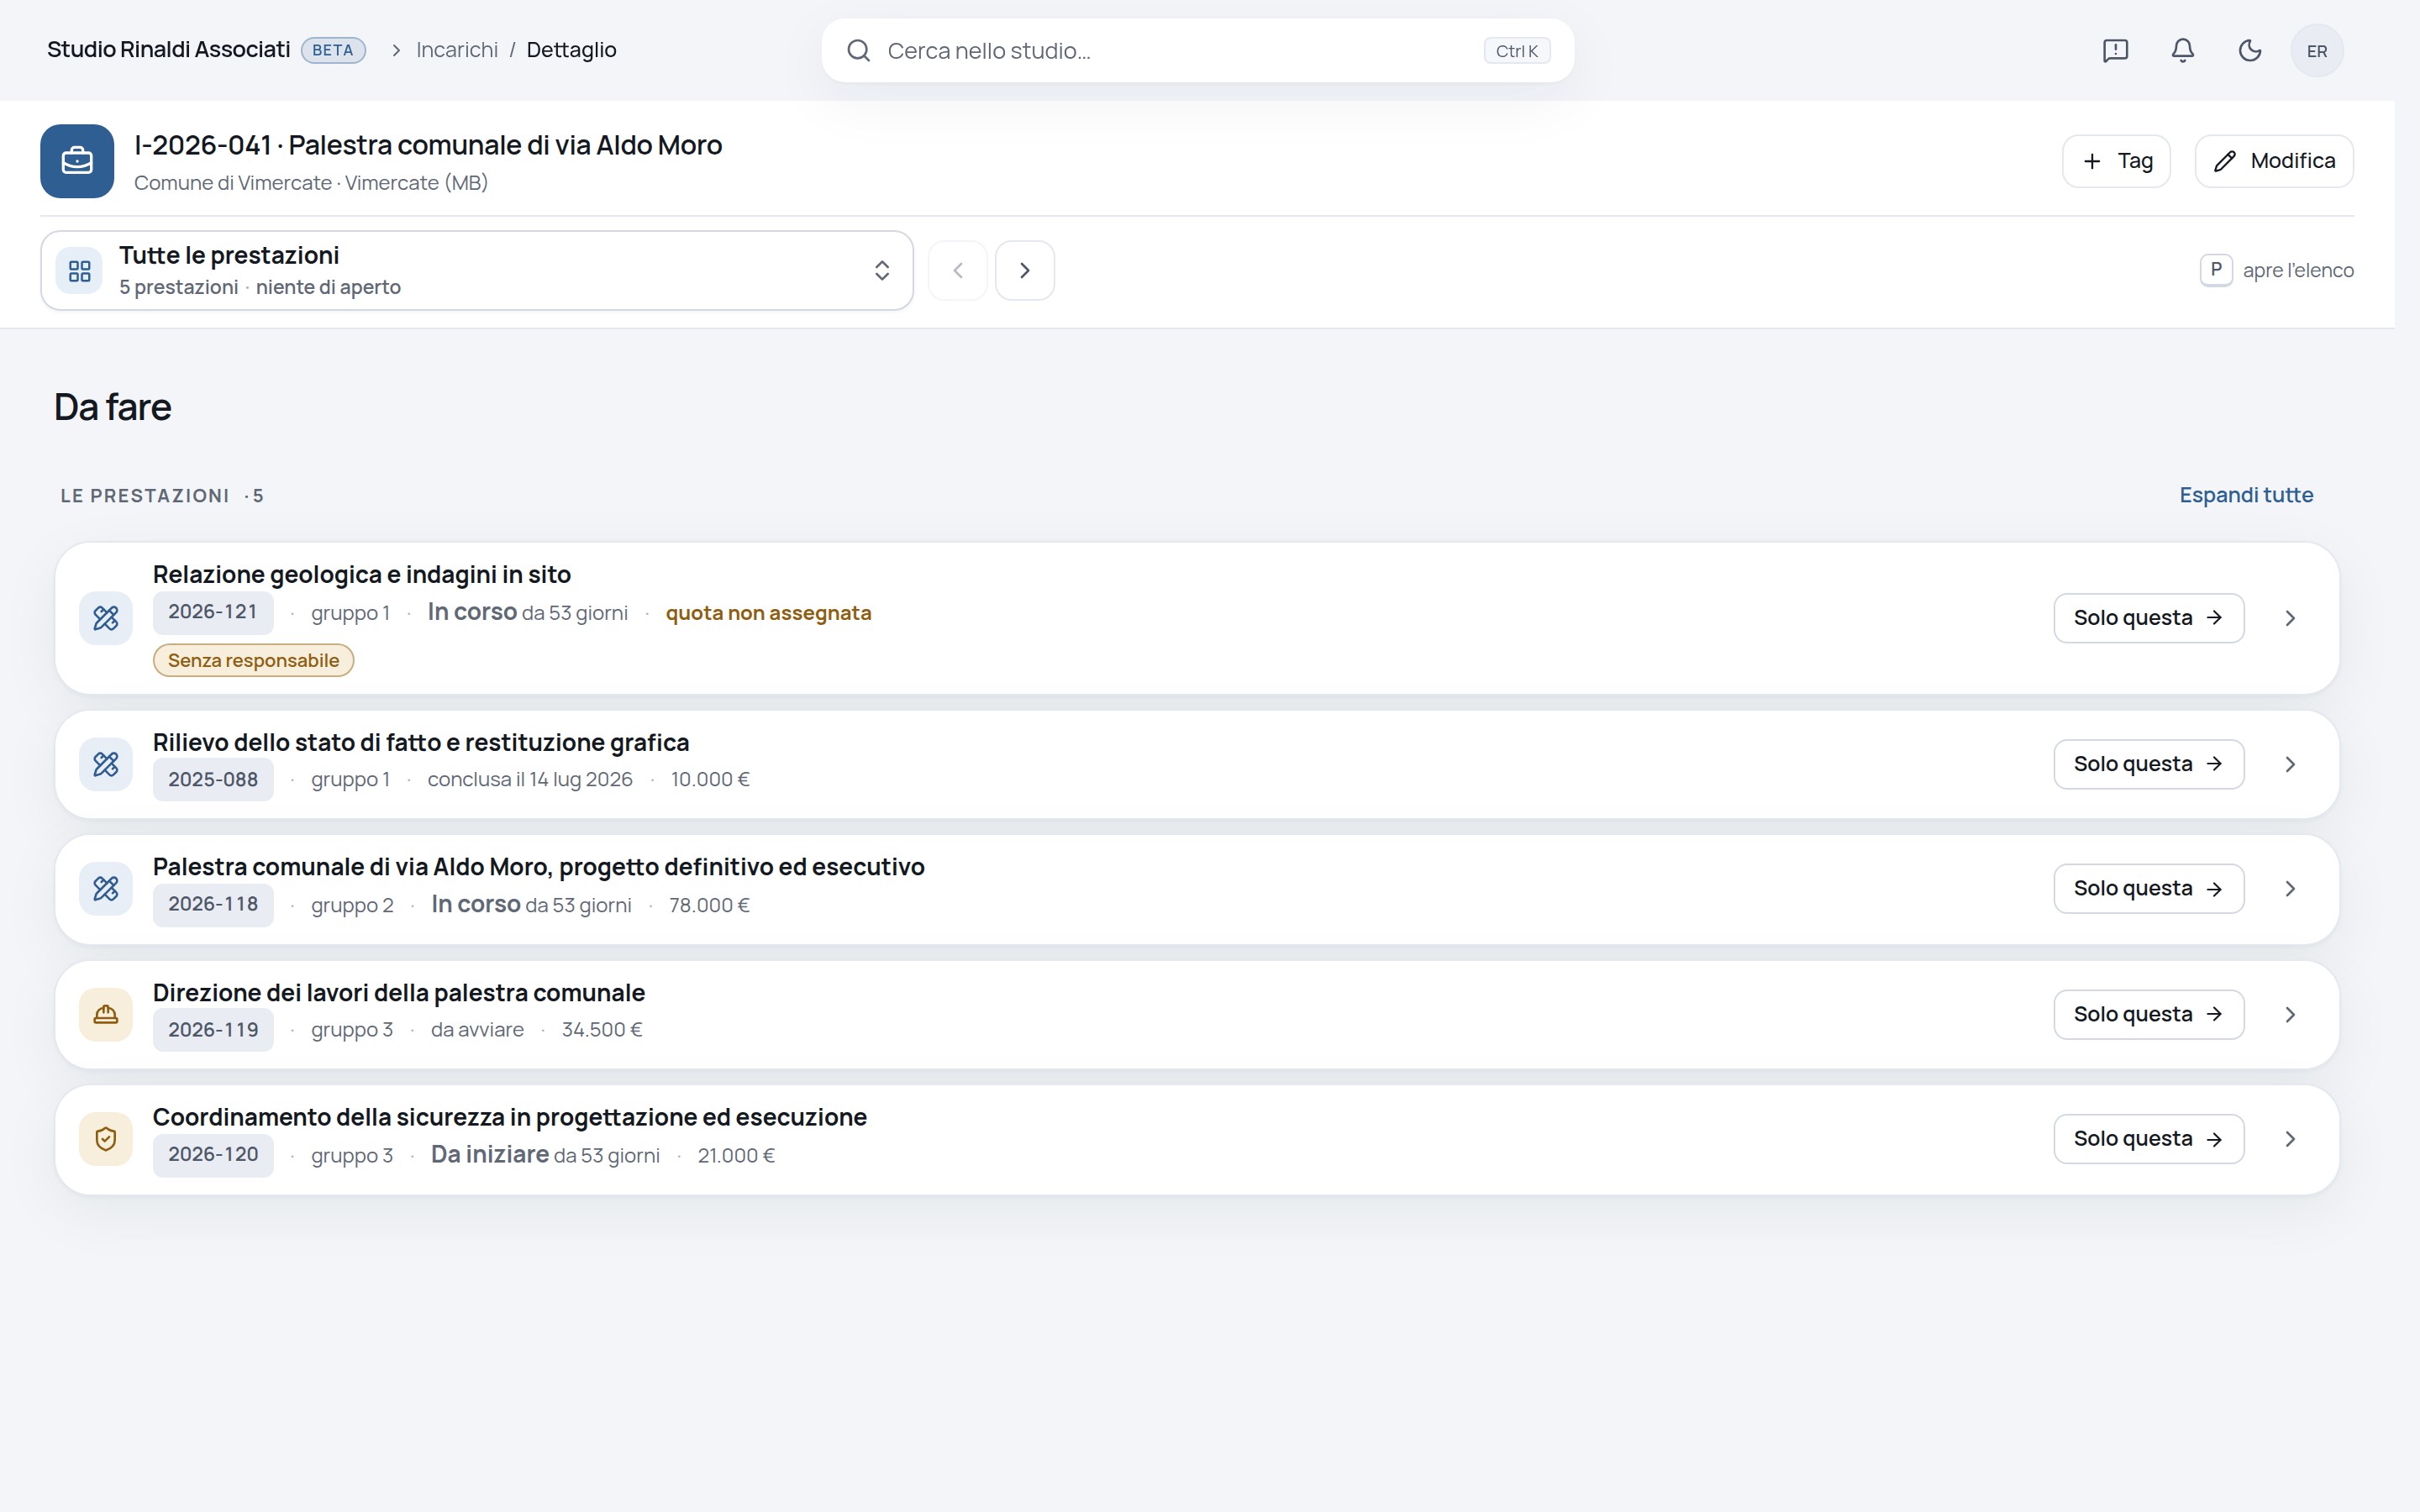
Task: Click Solo questa for Rilievo dello stato
Action: [2148, 764]
